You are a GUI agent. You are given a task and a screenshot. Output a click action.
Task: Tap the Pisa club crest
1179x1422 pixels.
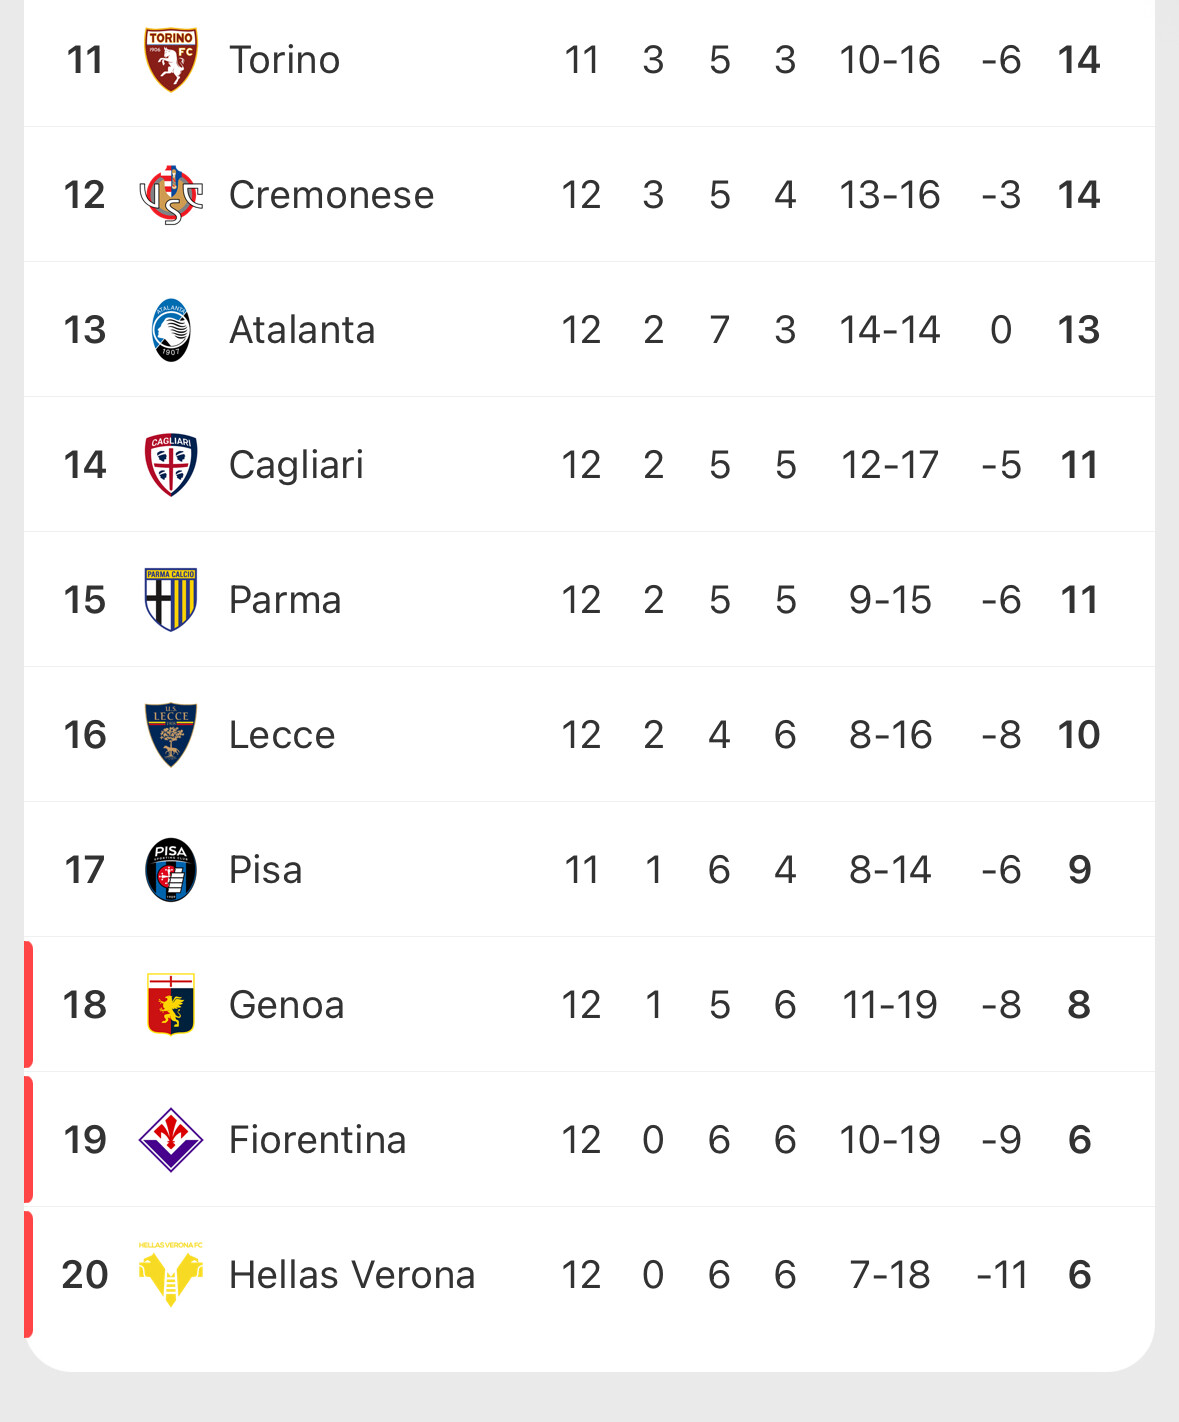tap(171, 870)
